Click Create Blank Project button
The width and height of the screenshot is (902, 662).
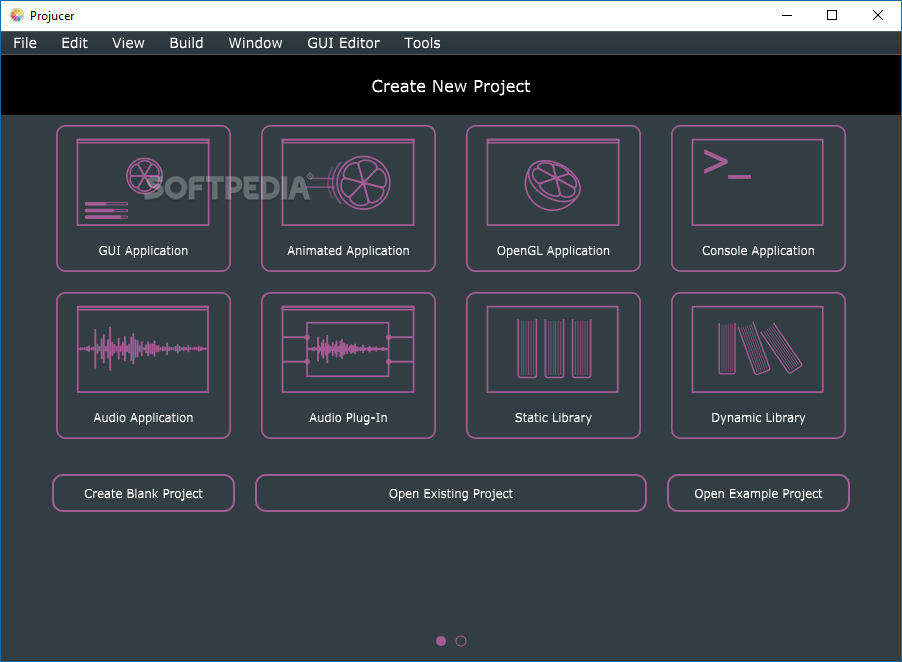coord(143,493)
